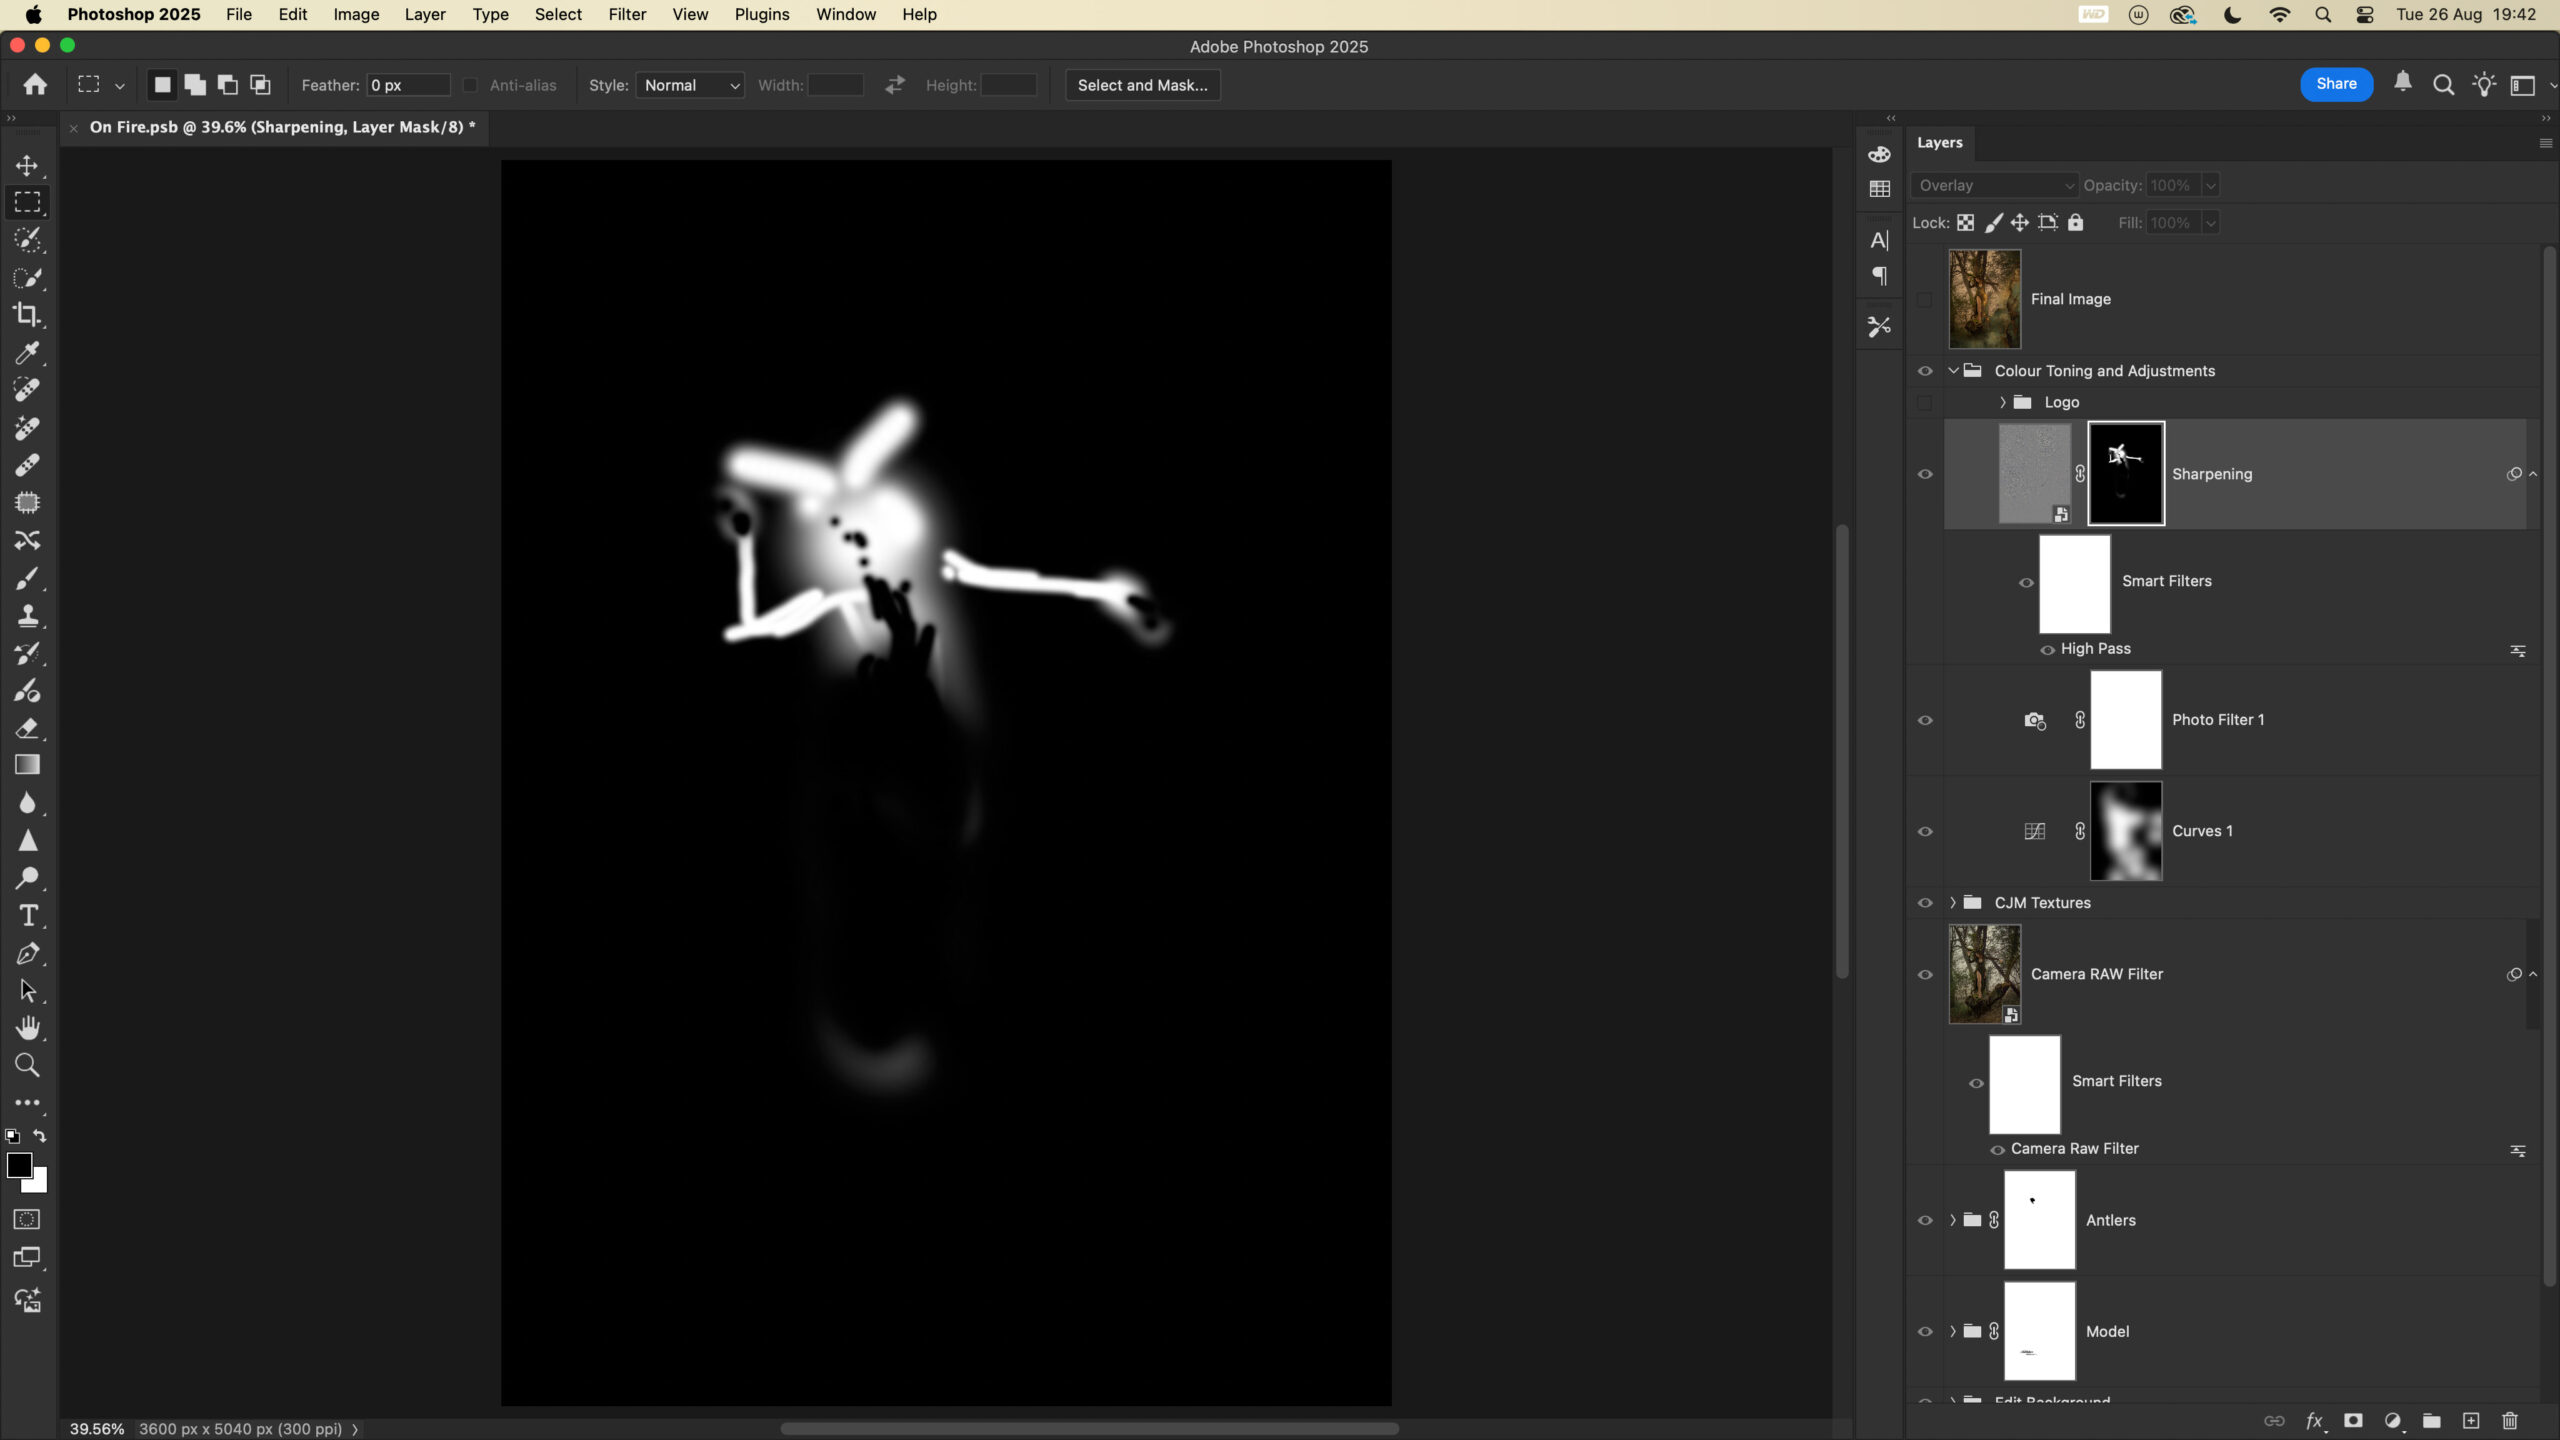The width and height of the screenshot is (2560, 1440).
Task: Select the Clone Stamp tool
Action: [27, 616]
